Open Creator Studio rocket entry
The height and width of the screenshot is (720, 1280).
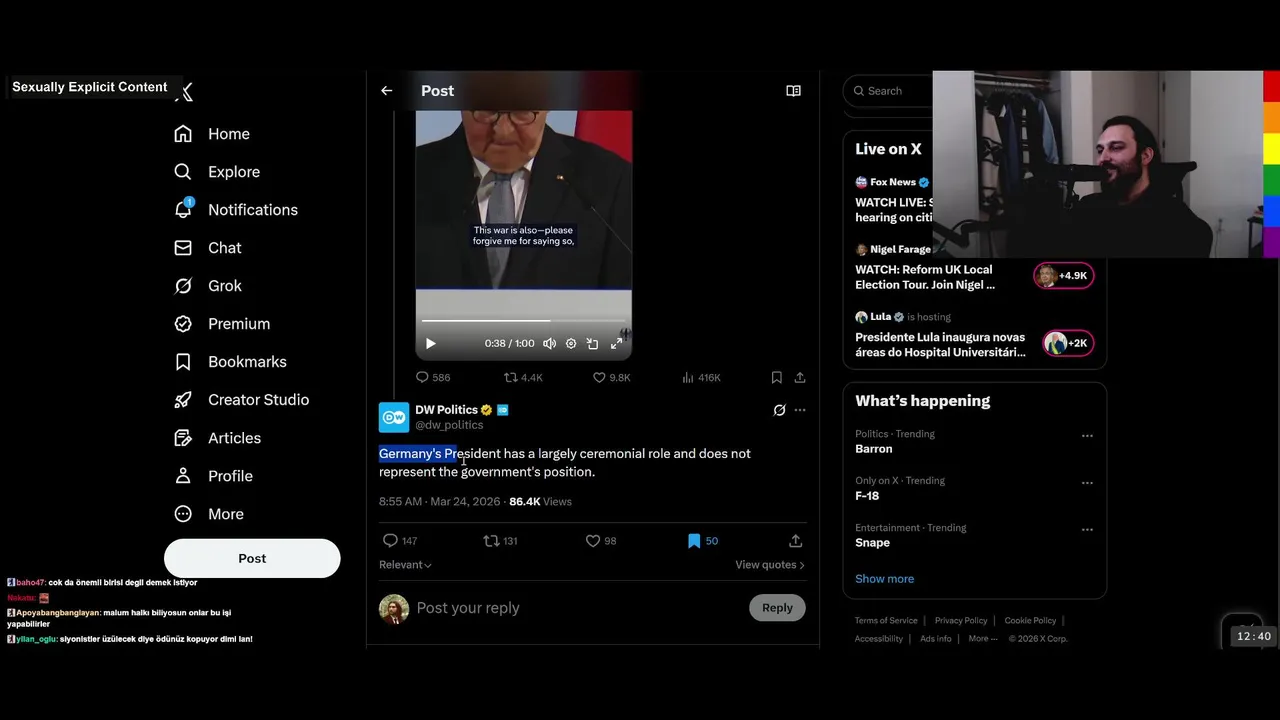(240, 400)
